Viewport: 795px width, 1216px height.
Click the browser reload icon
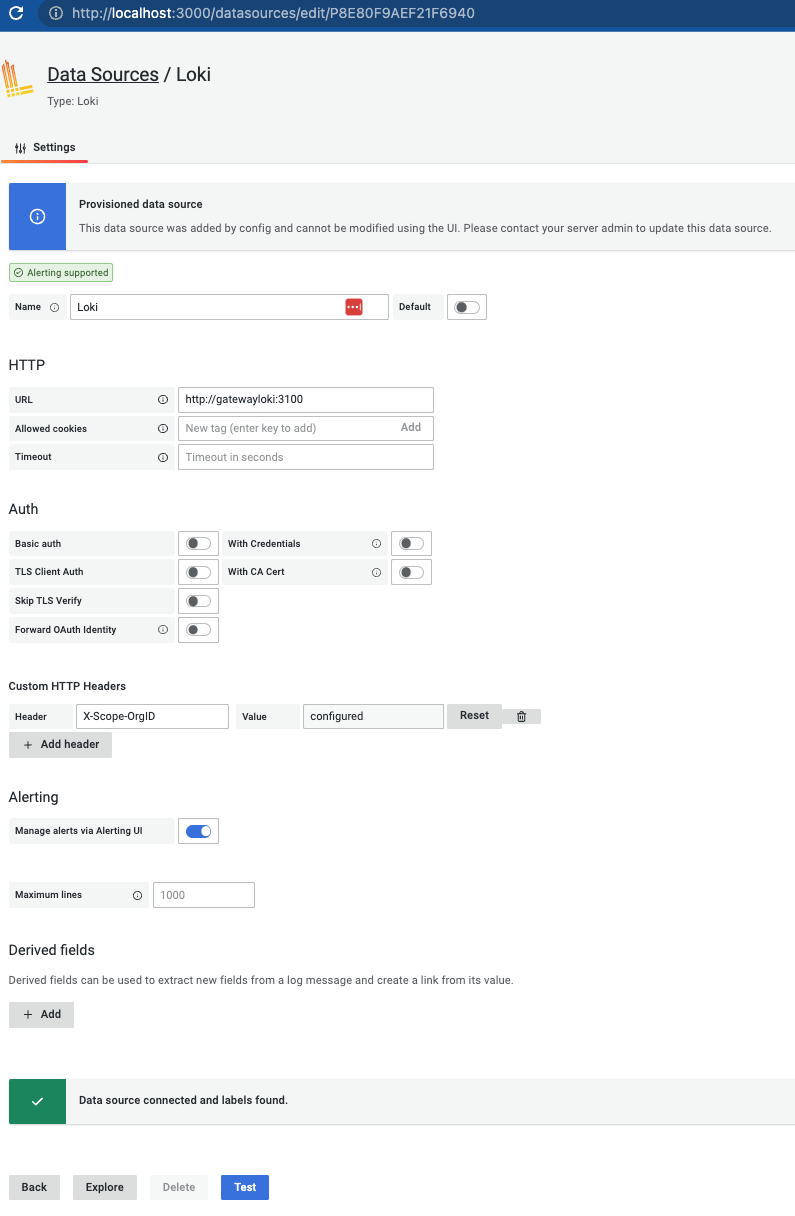16,14
